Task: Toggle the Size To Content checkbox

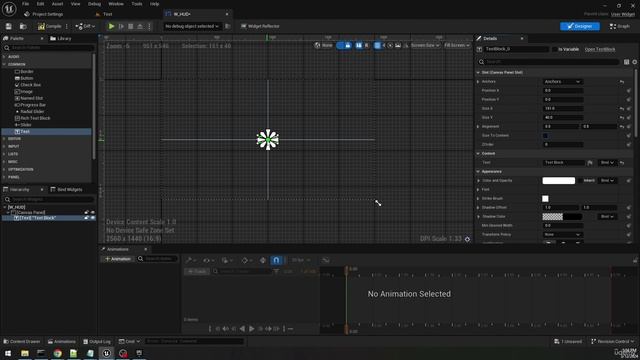Action: (545, 136)
